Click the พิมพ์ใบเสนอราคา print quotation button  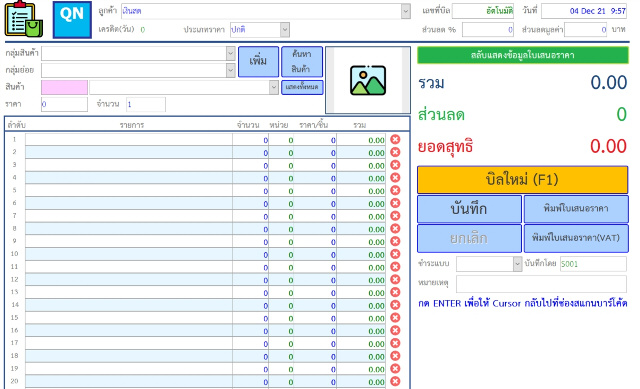tap(576, 209)
